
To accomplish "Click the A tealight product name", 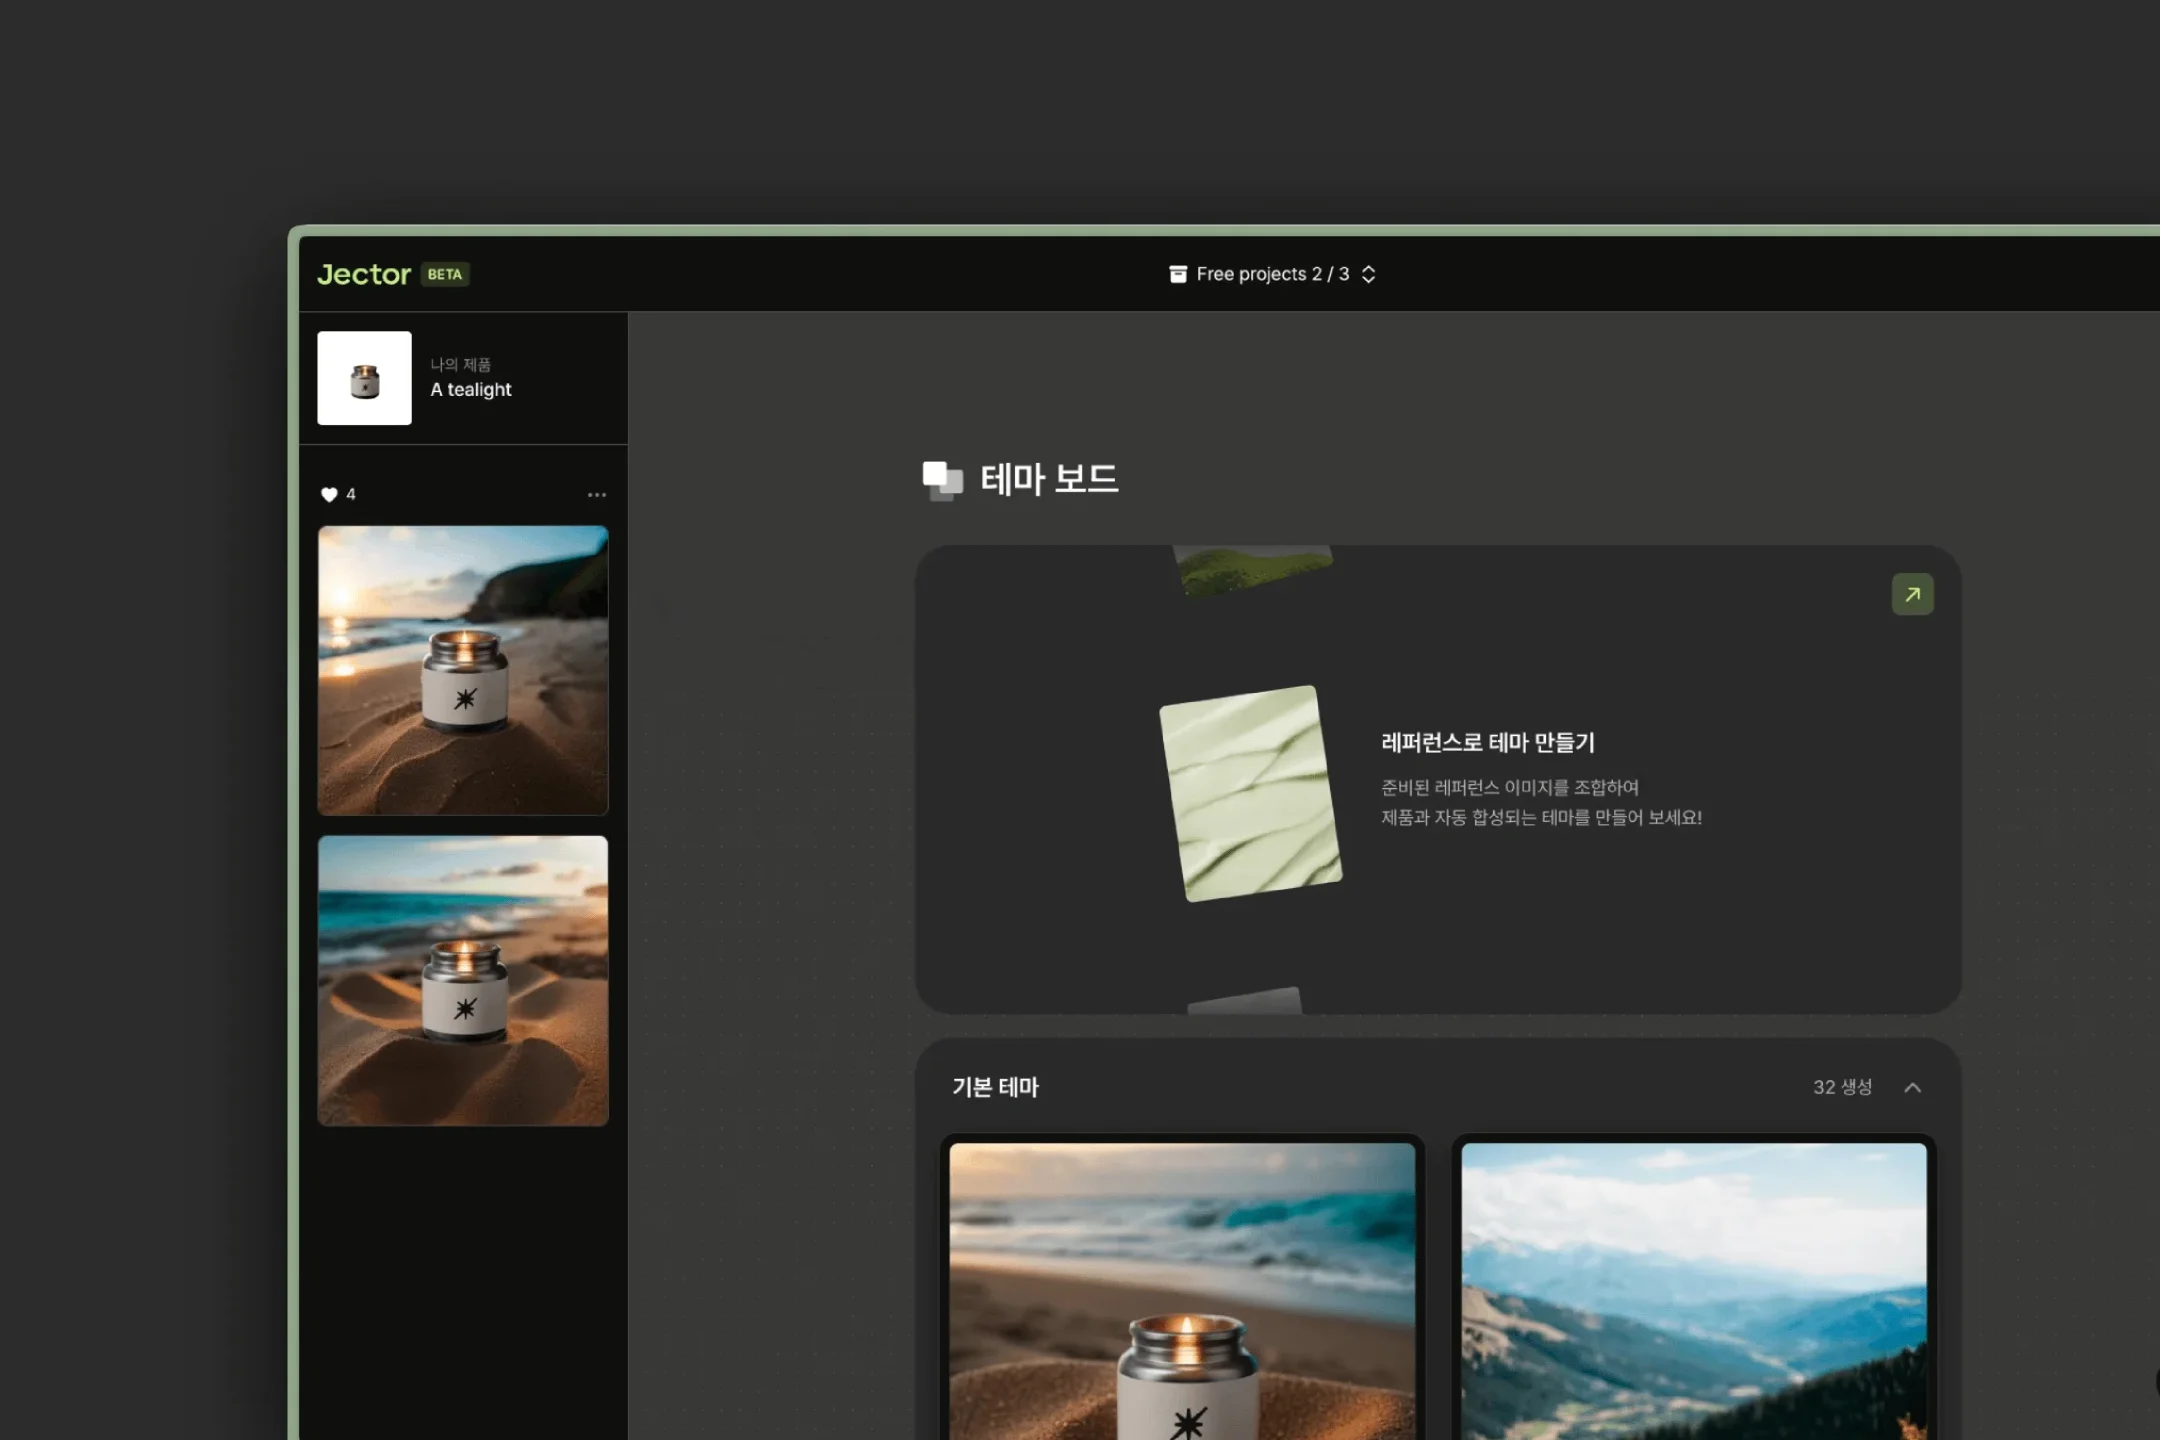I will pyautogui.click(x=470, y=390).
